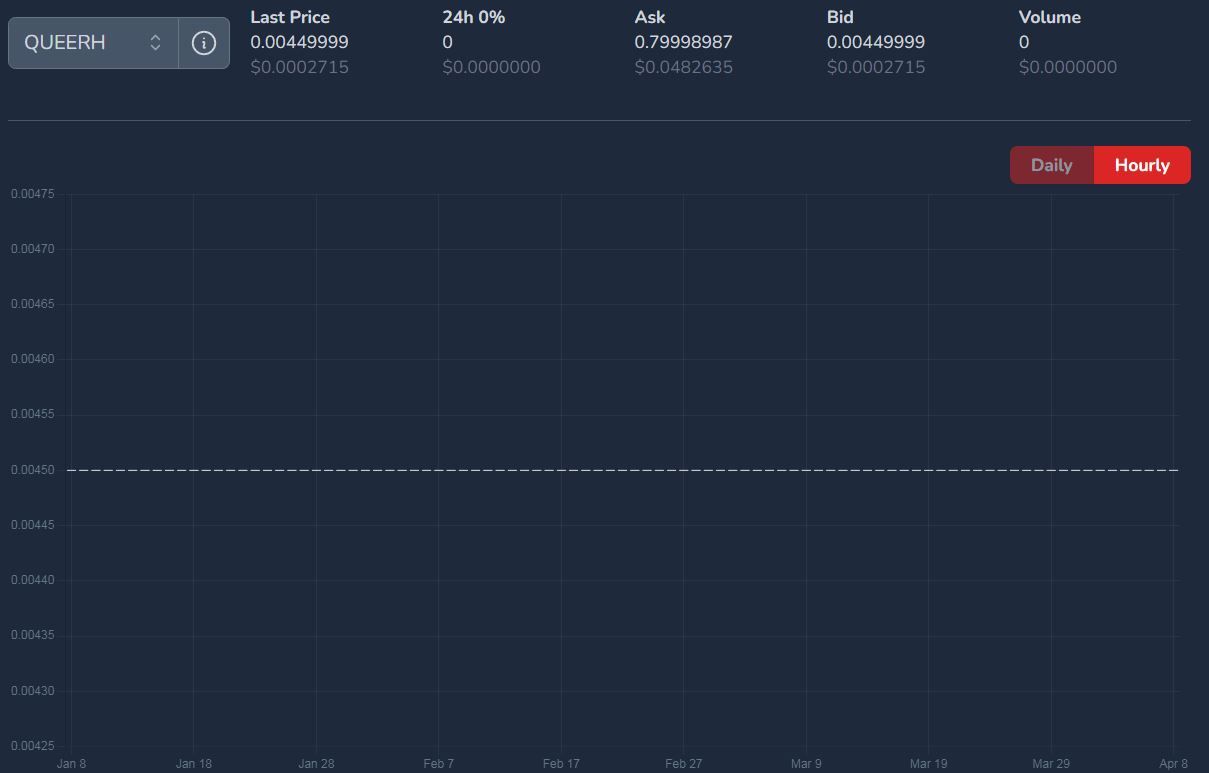This screenshot has height=773, width=1209.
Task: Click the Volume heading
Action: tap(1049, 17)
